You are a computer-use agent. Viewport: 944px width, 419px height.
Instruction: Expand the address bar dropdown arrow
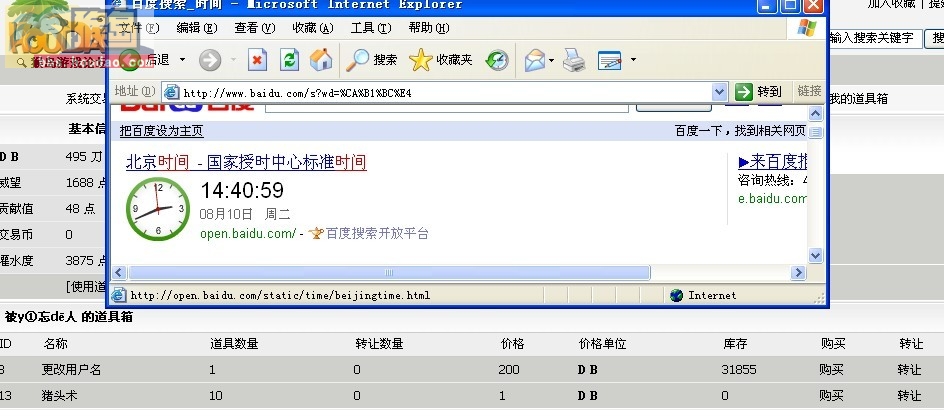tap(719, 92)
